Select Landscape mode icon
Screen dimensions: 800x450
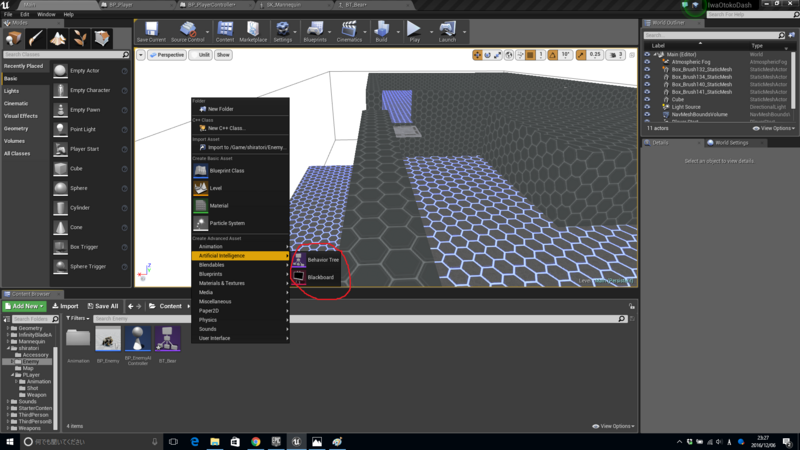click(58, 38)
